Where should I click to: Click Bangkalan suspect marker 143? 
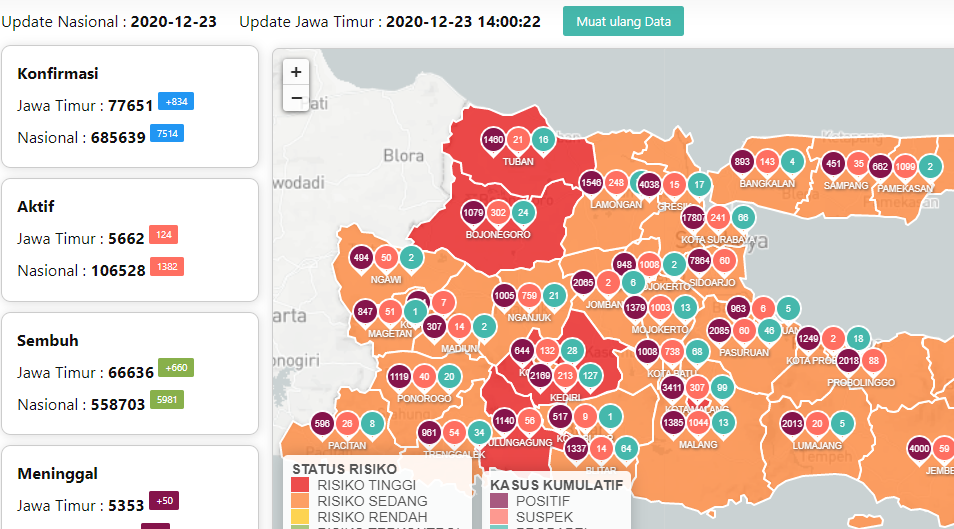point(767,162)
